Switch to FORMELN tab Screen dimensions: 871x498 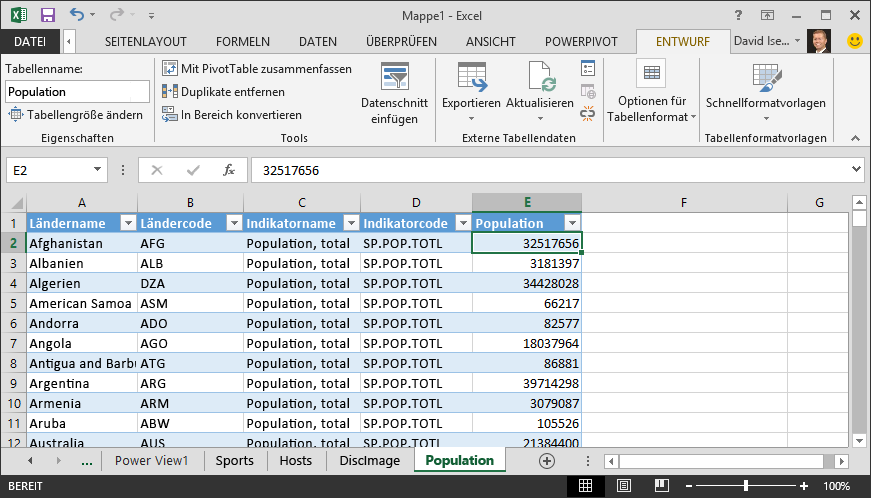click(x=243, y=42)
